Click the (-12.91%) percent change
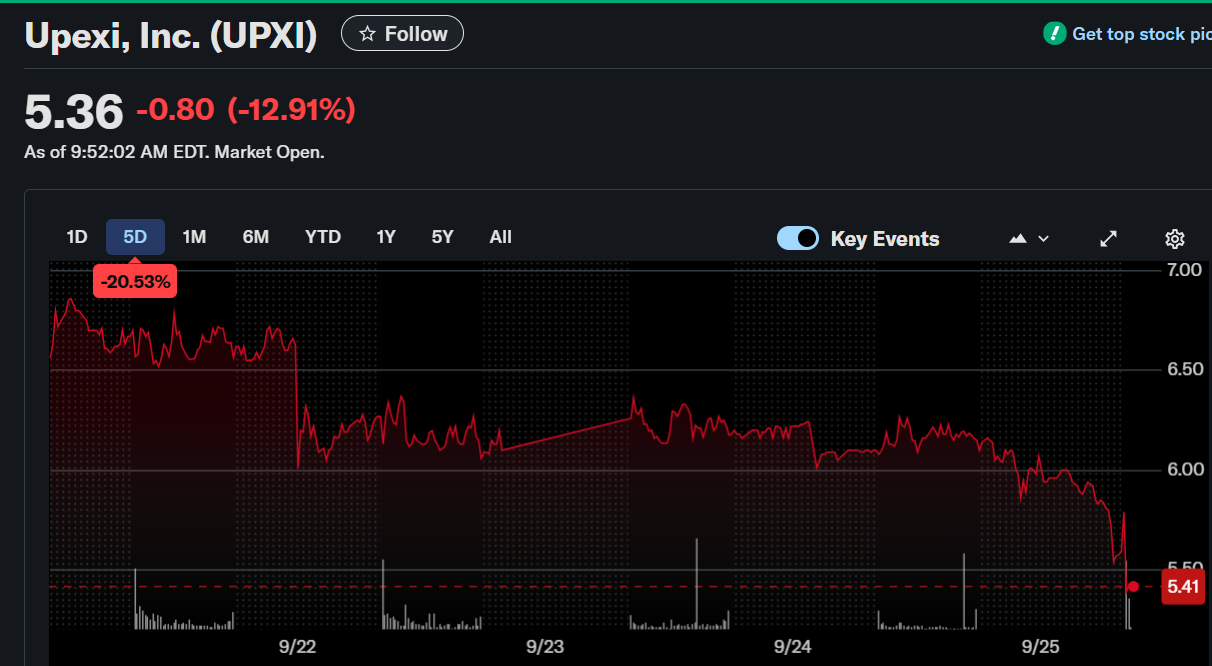1212x666 pixels. [x=291, y=109]
